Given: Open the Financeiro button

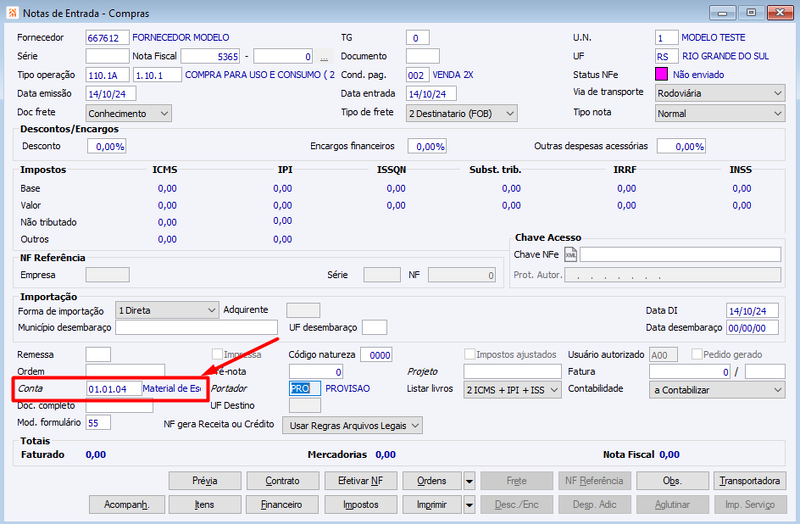Looking at the screenshot, I should click(x=282, y=505).
